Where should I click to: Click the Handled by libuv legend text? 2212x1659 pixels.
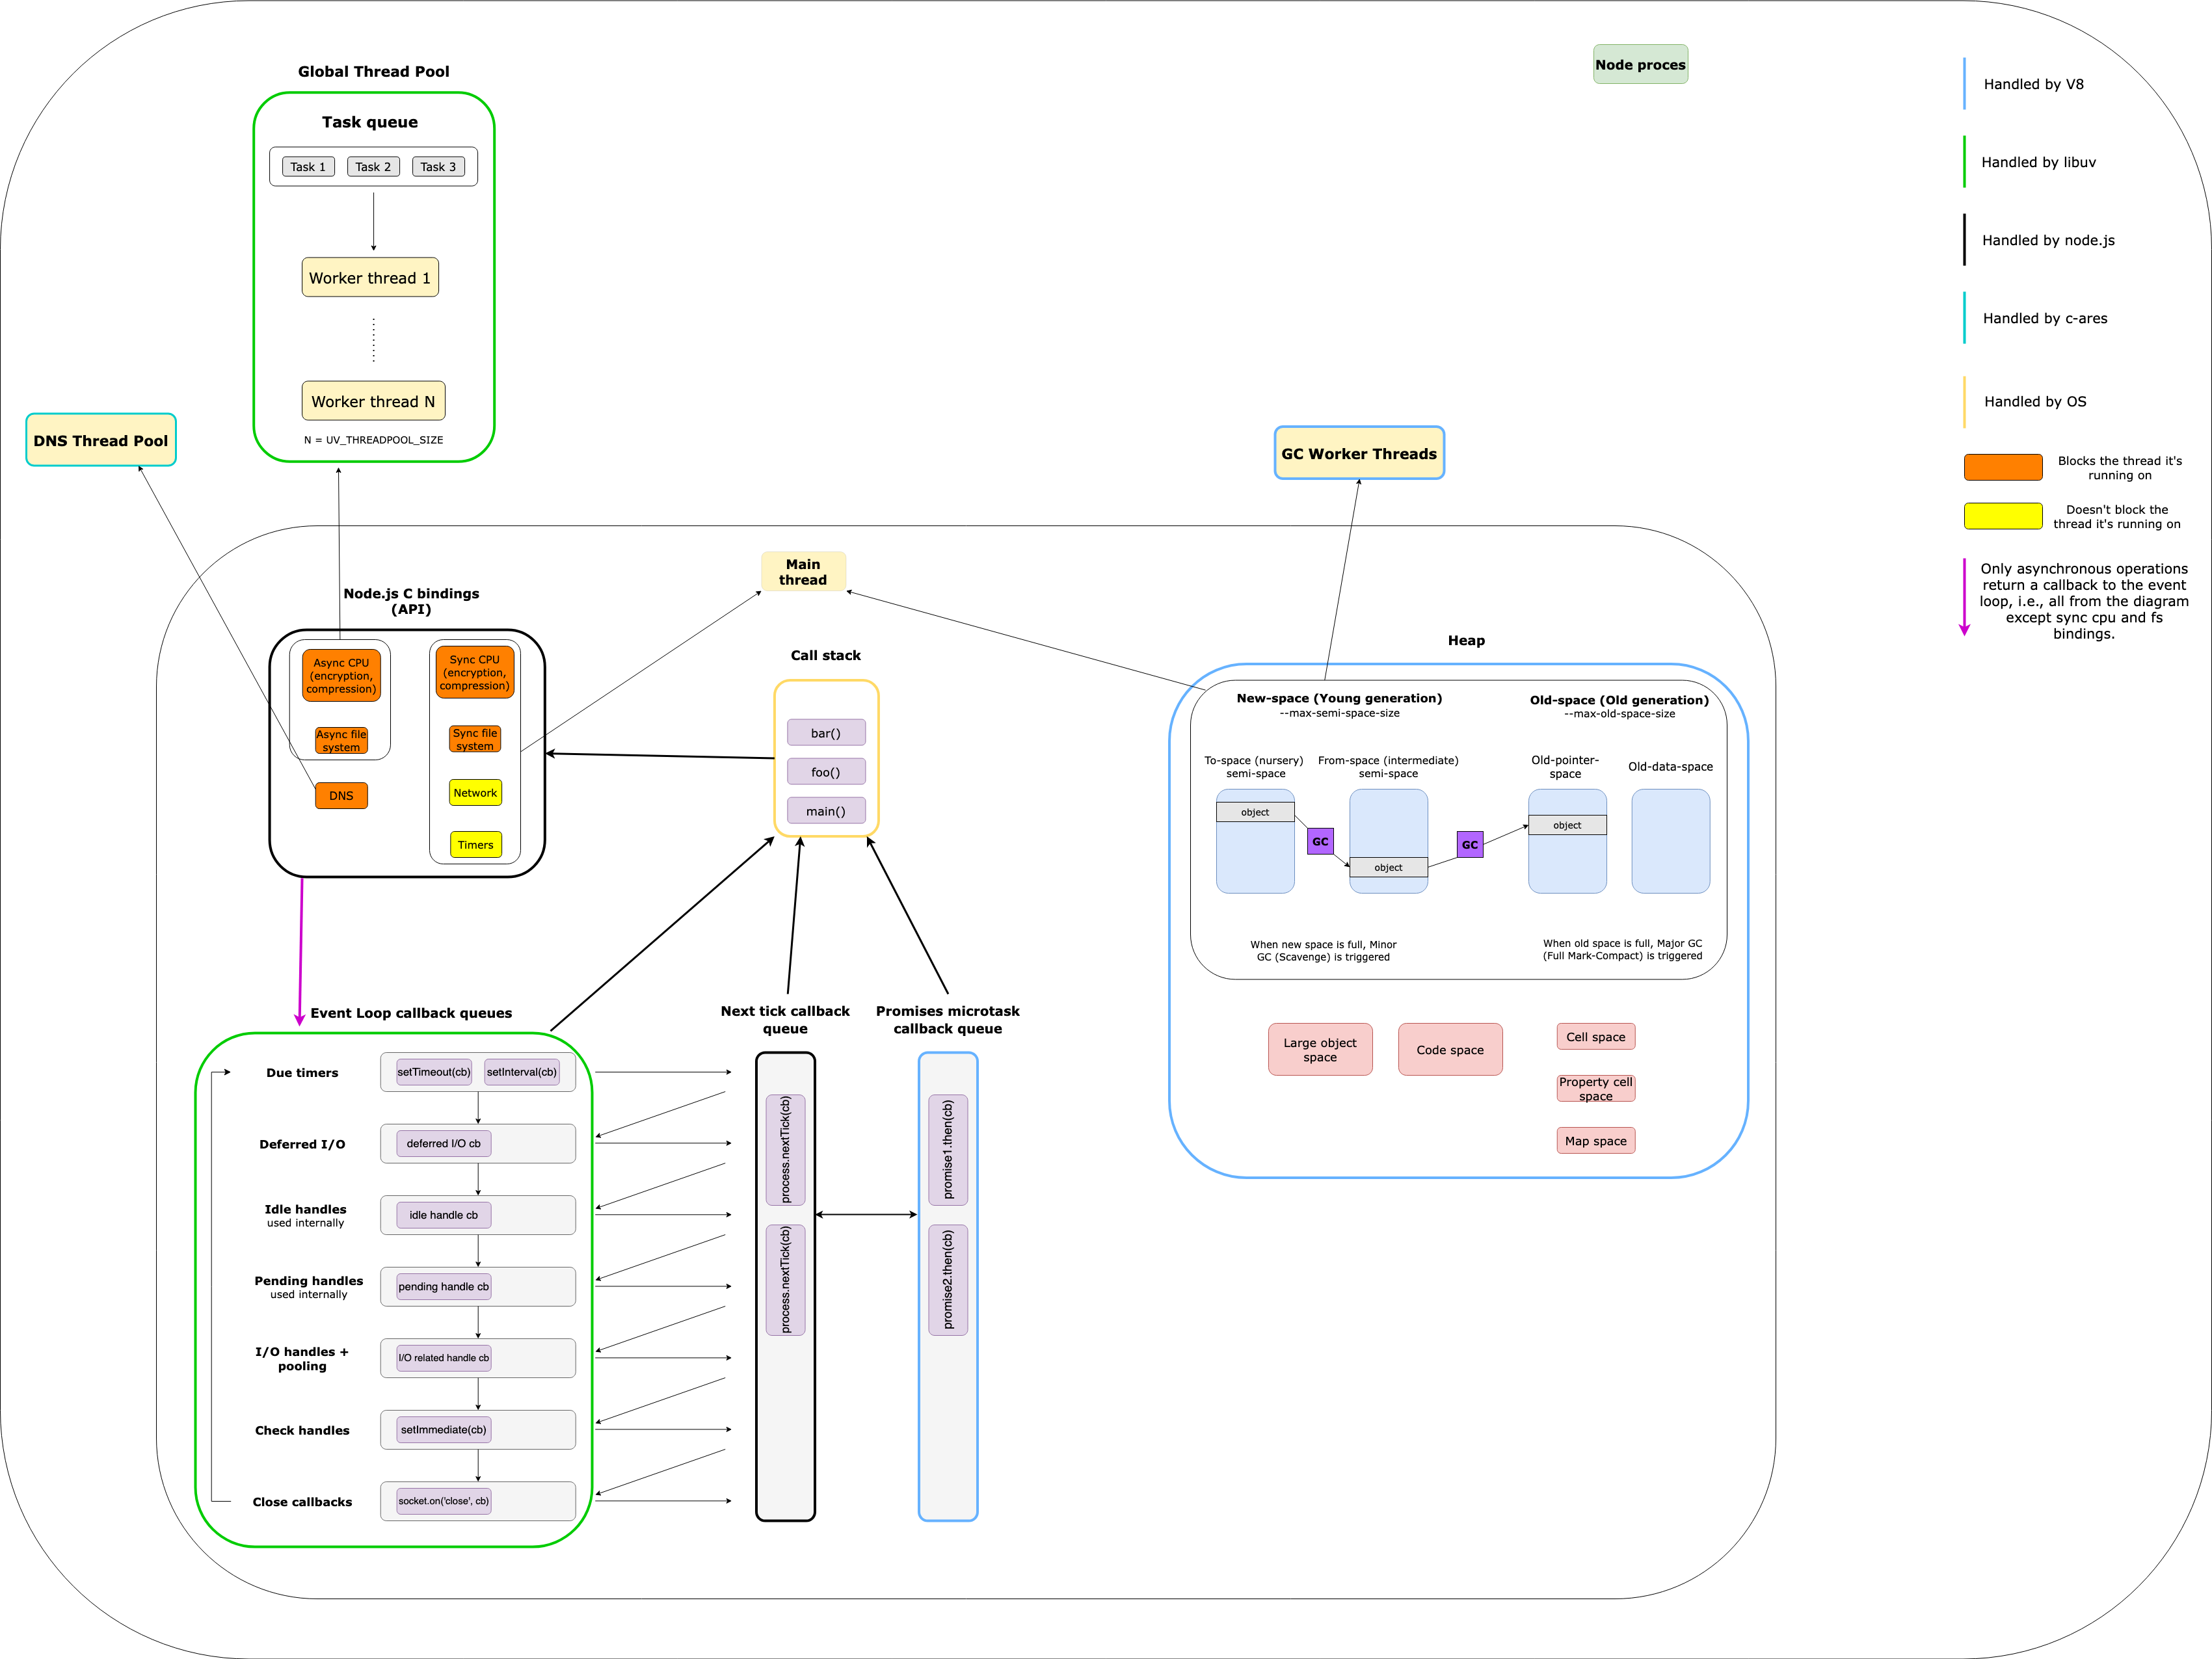[x=2039, y=162]
